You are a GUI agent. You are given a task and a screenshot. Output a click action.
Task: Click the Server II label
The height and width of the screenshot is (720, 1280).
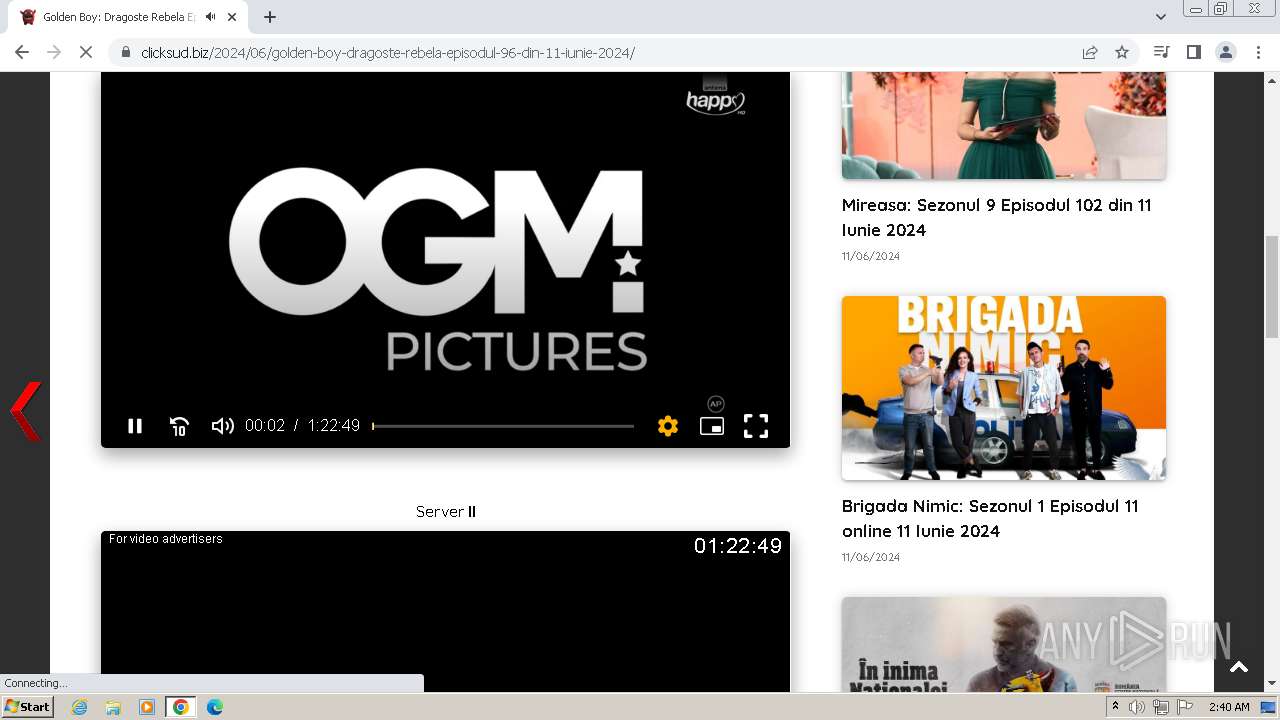[x=446, y=511]
